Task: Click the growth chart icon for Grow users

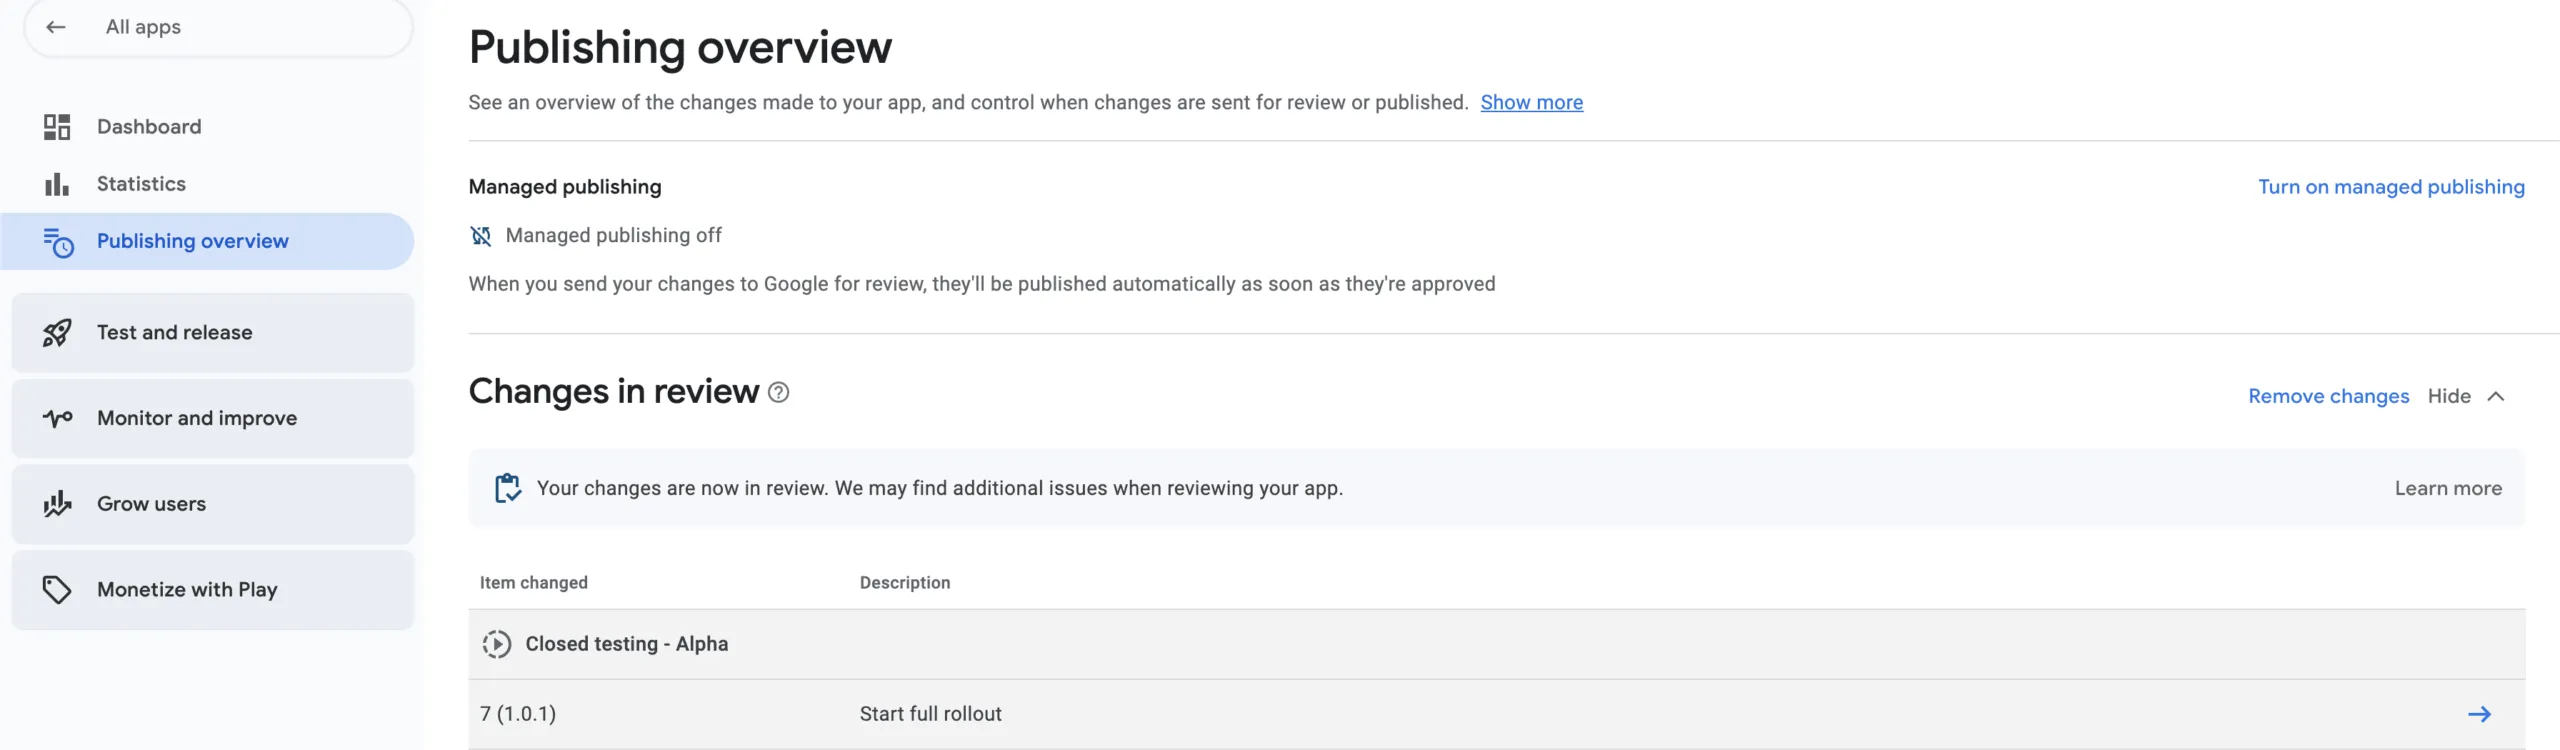Action: (57, 504)
